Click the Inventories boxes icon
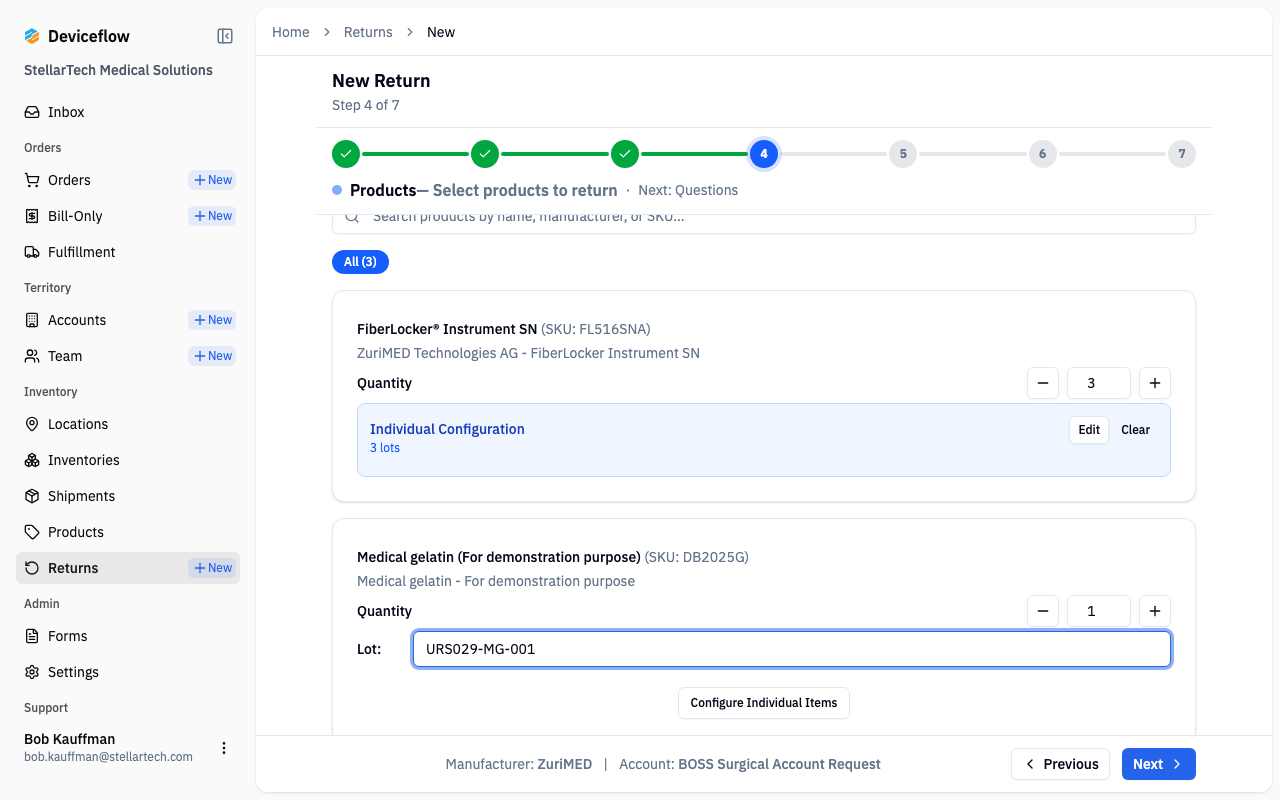The image size is (1280, 800). coord(32,460)
